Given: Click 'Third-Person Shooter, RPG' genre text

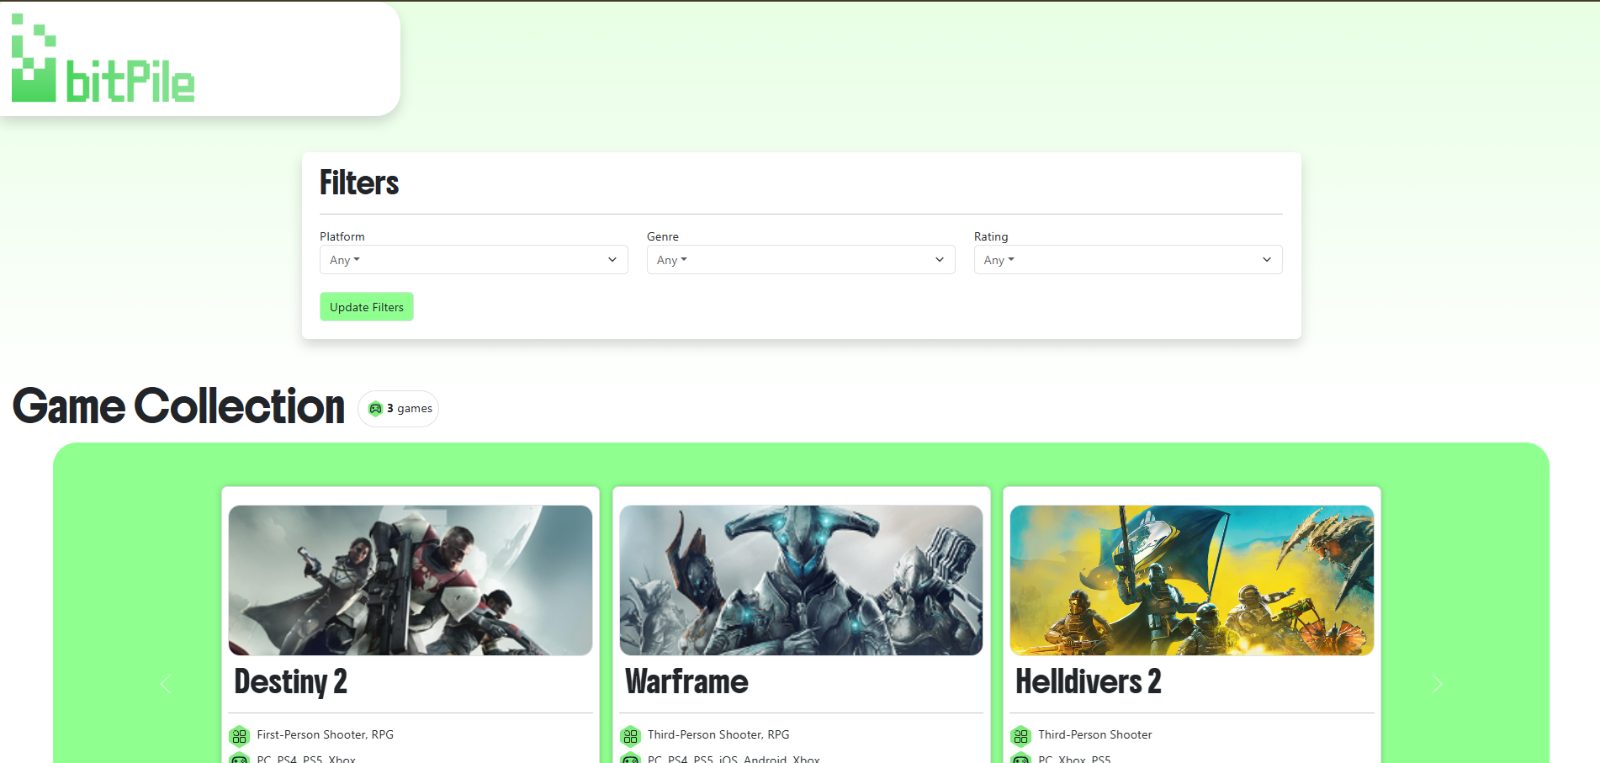Looking at the screenshot, I should [718, 735].
